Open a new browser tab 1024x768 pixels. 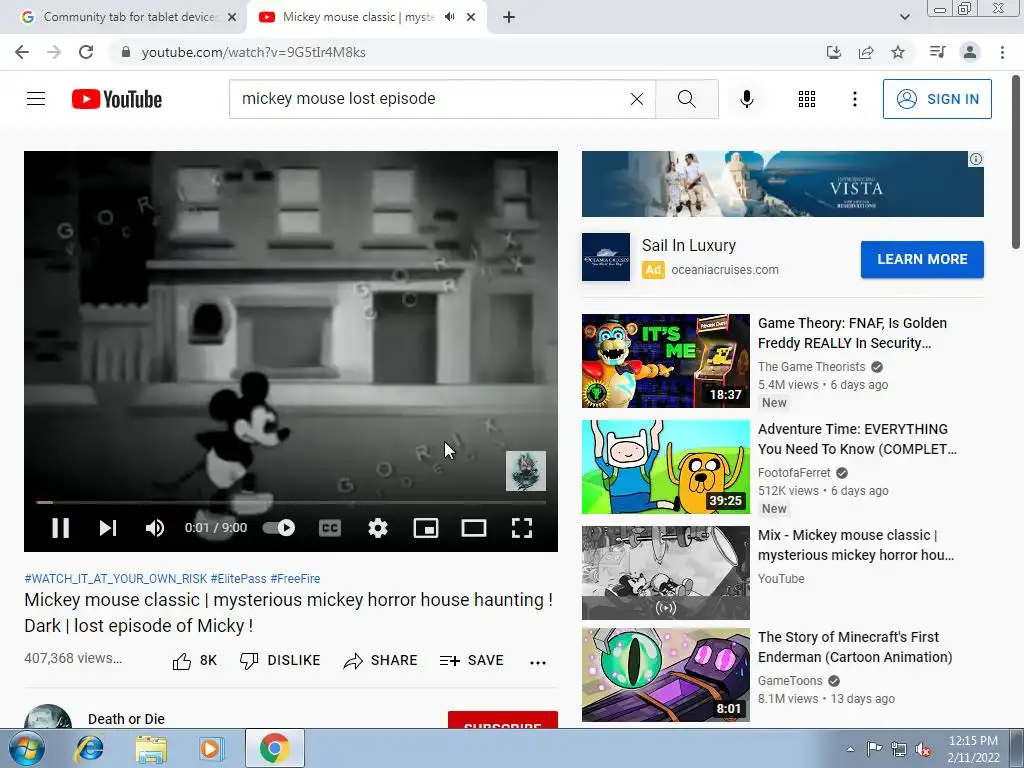(x=509, y=17)
